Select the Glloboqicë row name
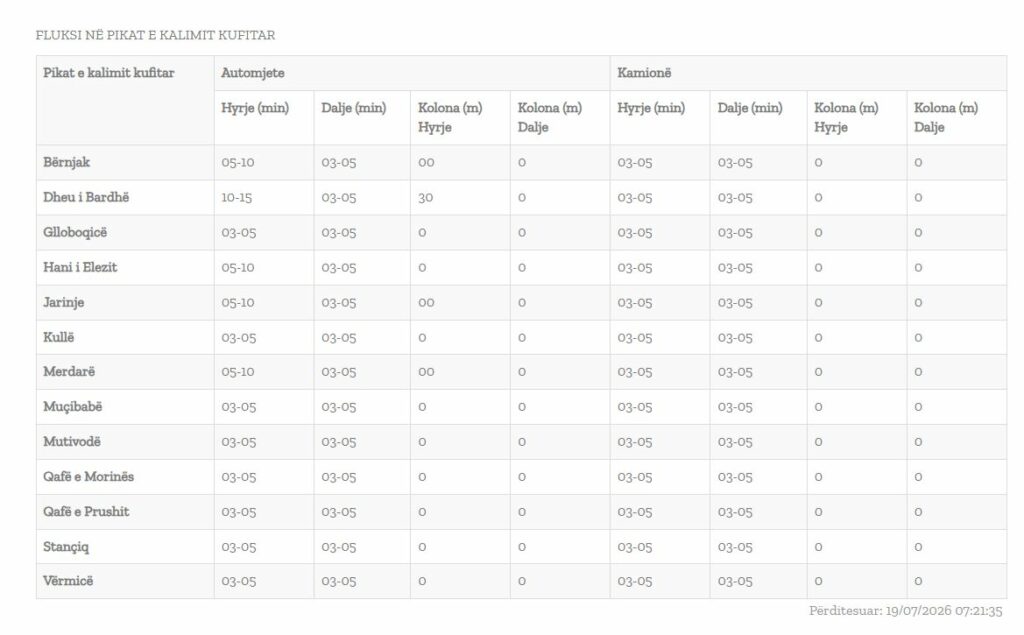The image size is (1024, 635). point(74,232)
